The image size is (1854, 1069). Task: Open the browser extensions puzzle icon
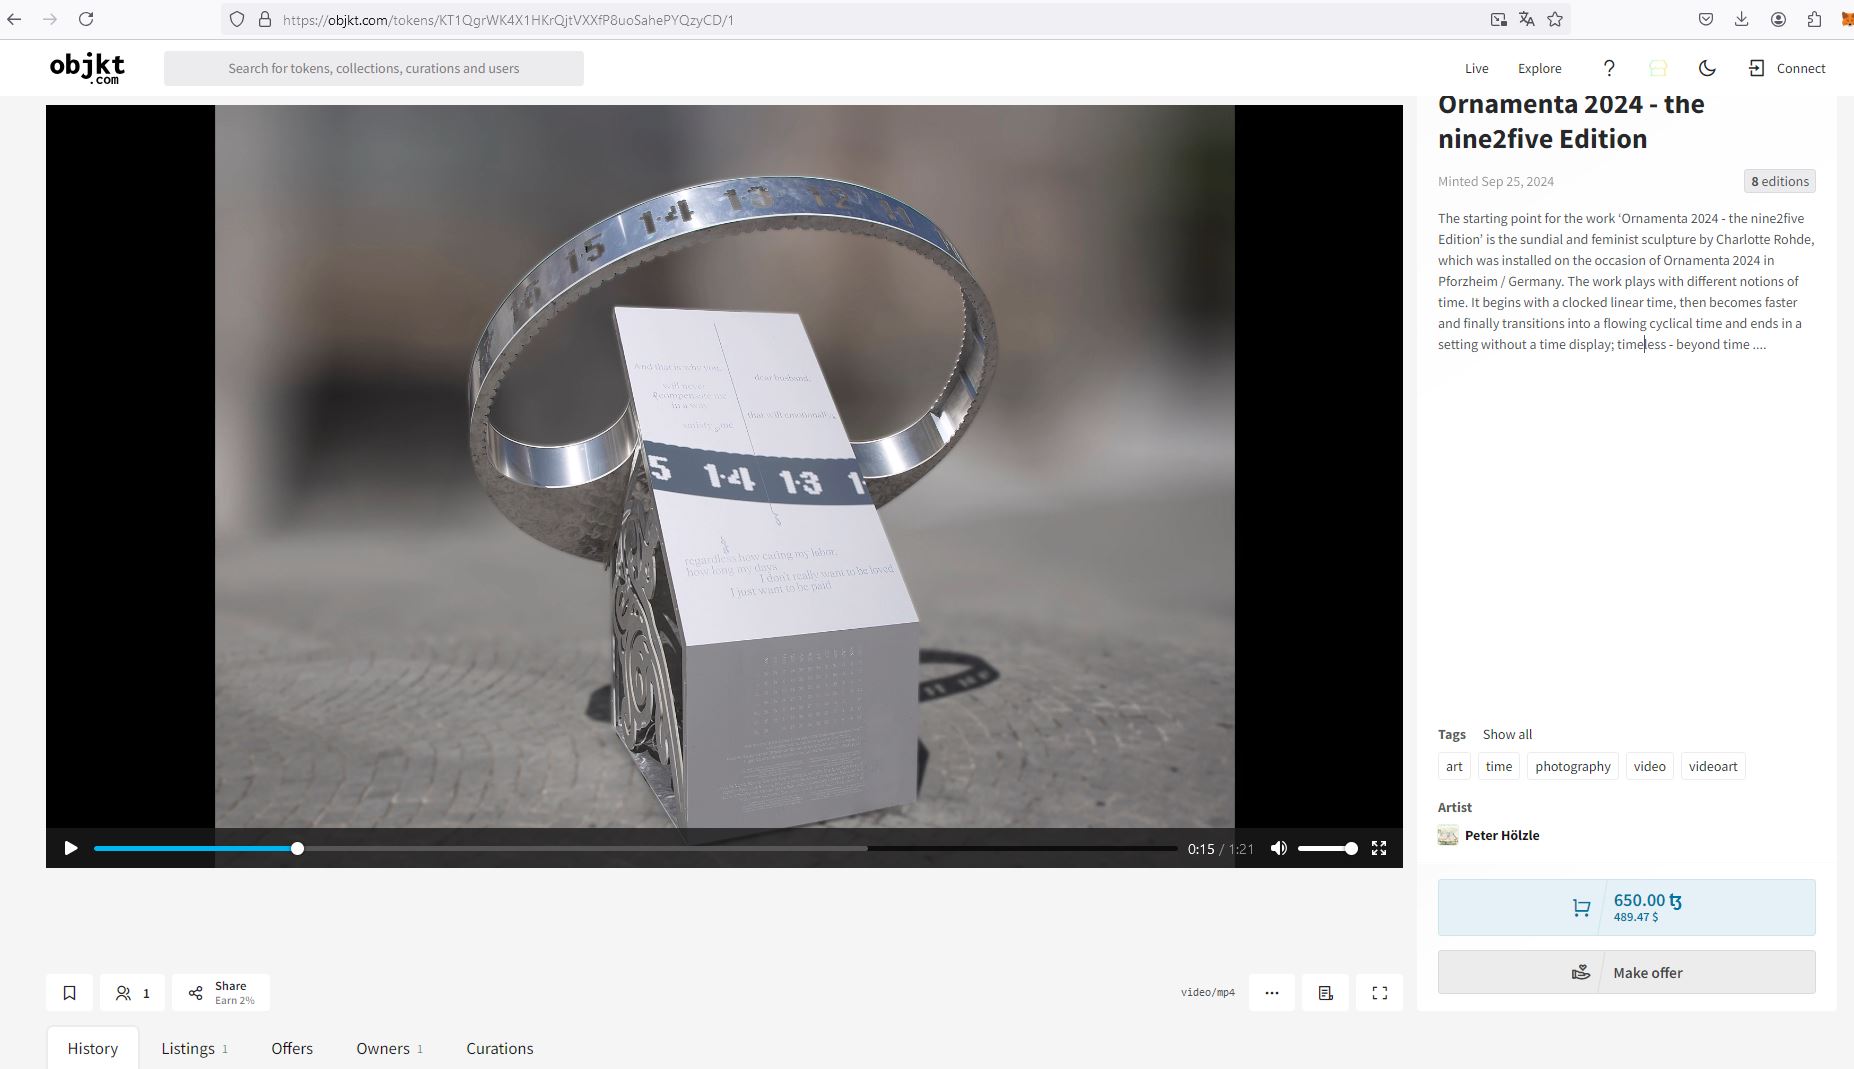[x=1814, y=19]
